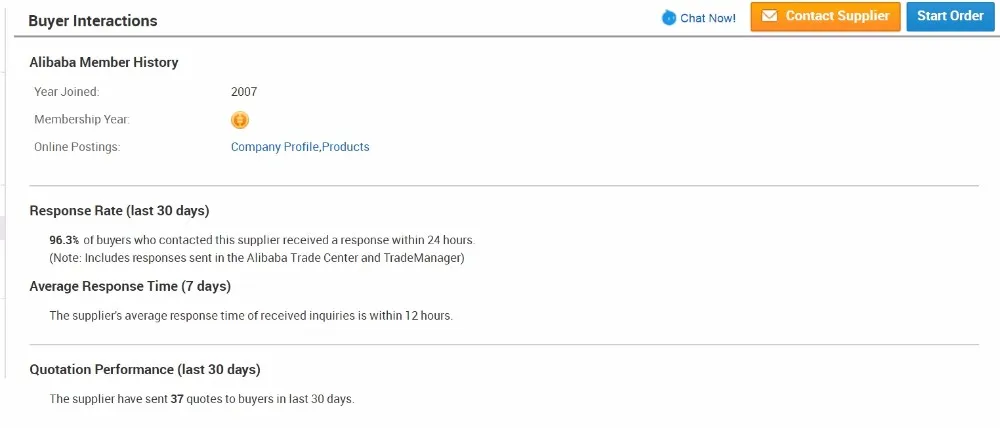Click the Quotation Performance (last 30 days) heading

click(145, 370)
